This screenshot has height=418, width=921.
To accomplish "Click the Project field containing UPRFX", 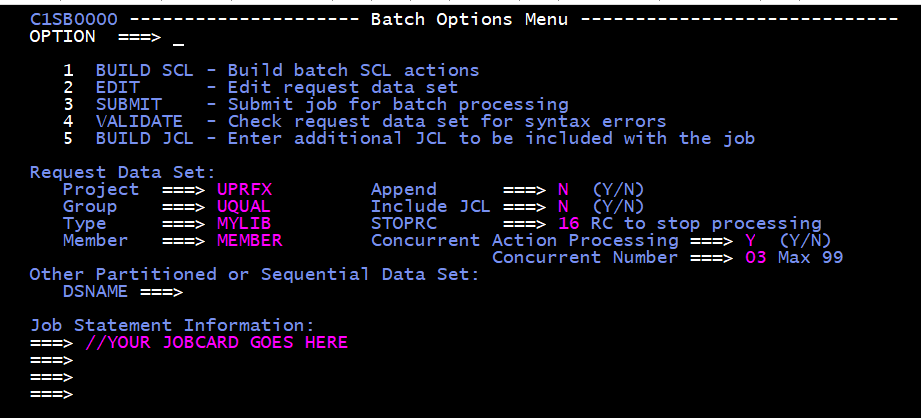I will tap(244, 190).
